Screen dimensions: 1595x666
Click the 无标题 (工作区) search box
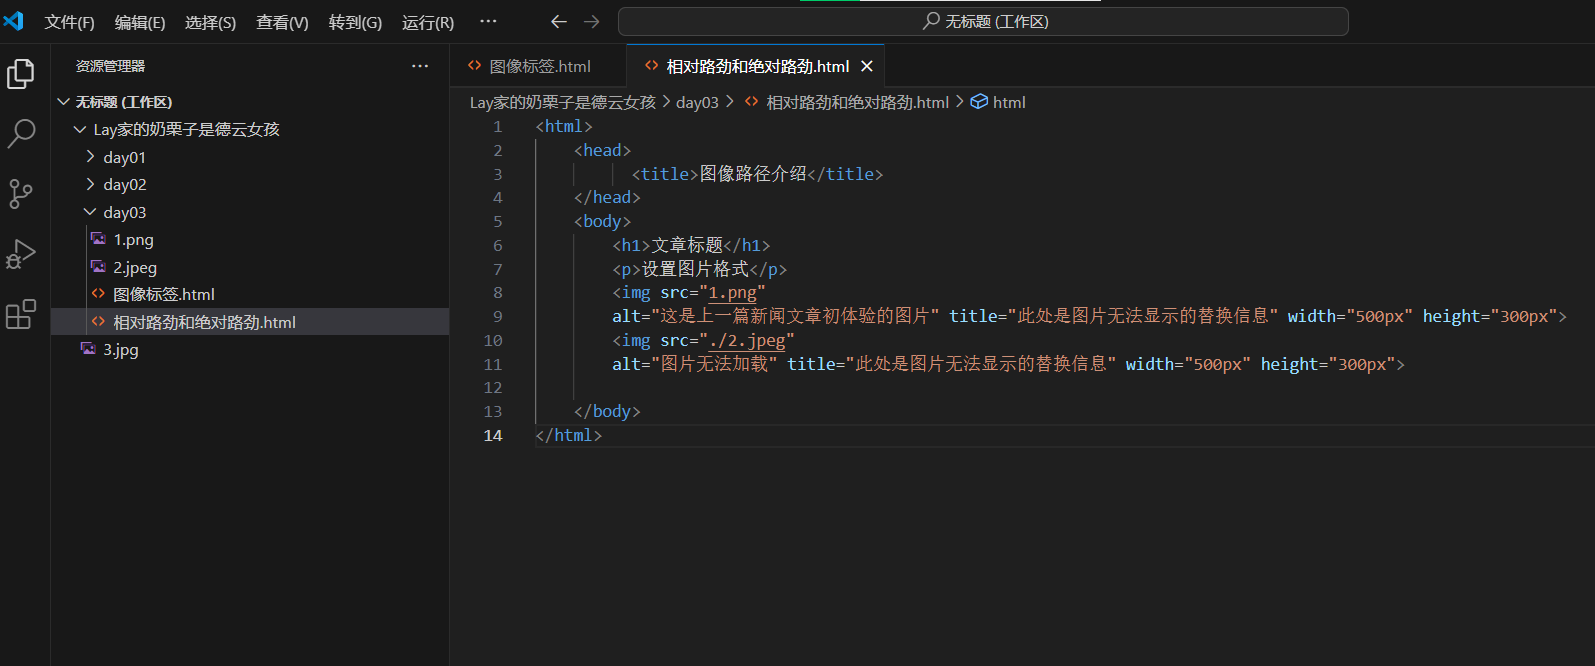[x=983, y=21]
